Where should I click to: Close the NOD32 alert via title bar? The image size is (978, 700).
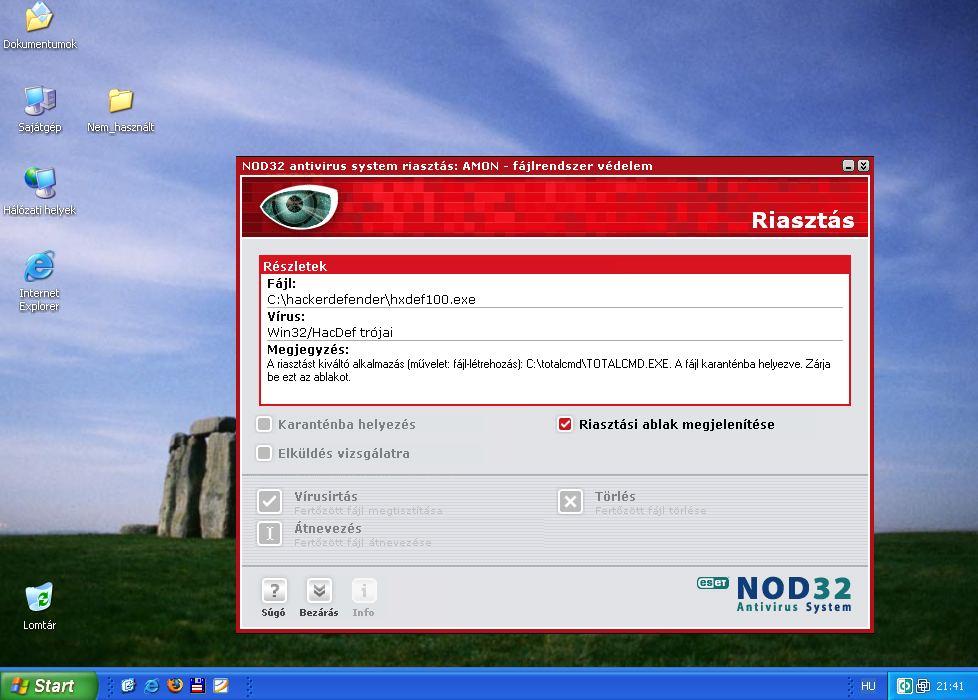pyautogui.click(x=863, y=165)
